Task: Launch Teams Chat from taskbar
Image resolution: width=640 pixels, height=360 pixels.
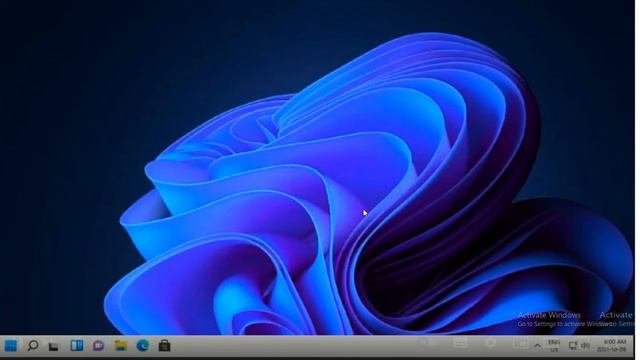Action: pos(98,346)
